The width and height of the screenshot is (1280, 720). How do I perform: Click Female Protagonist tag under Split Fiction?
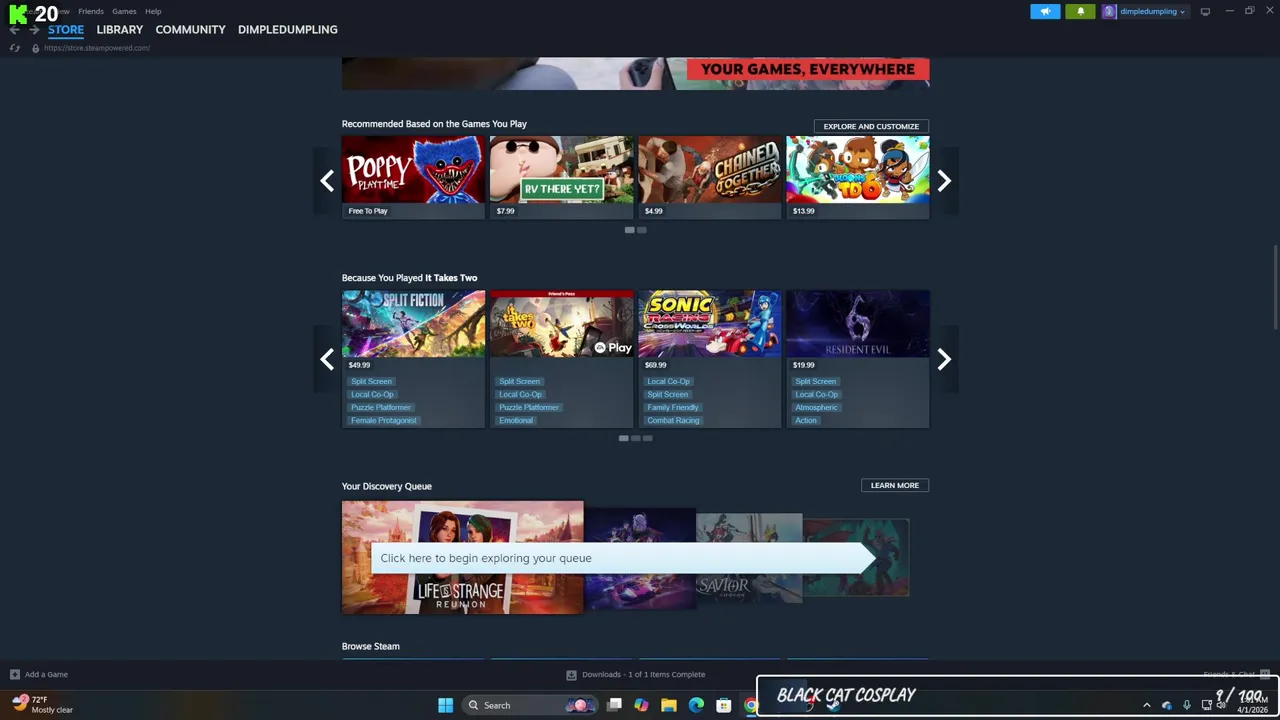(383, 421)
